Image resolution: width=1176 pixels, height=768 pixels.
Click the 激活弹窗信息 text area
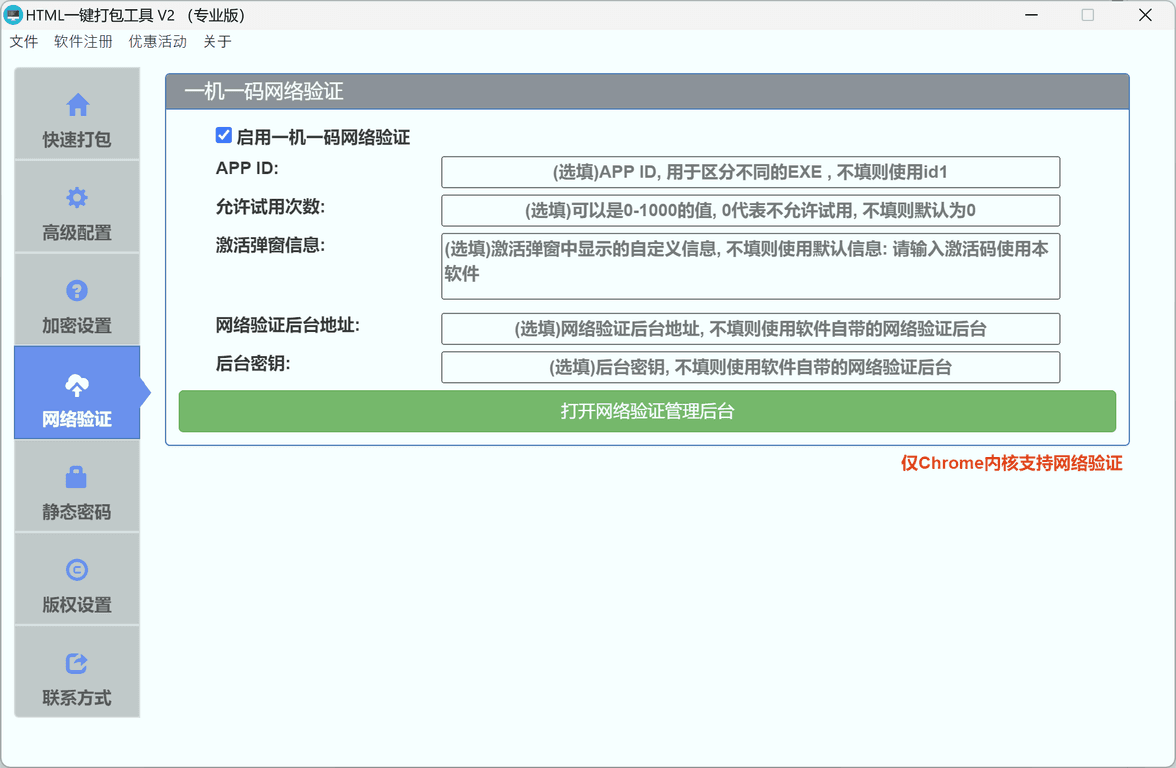(750, 265)
